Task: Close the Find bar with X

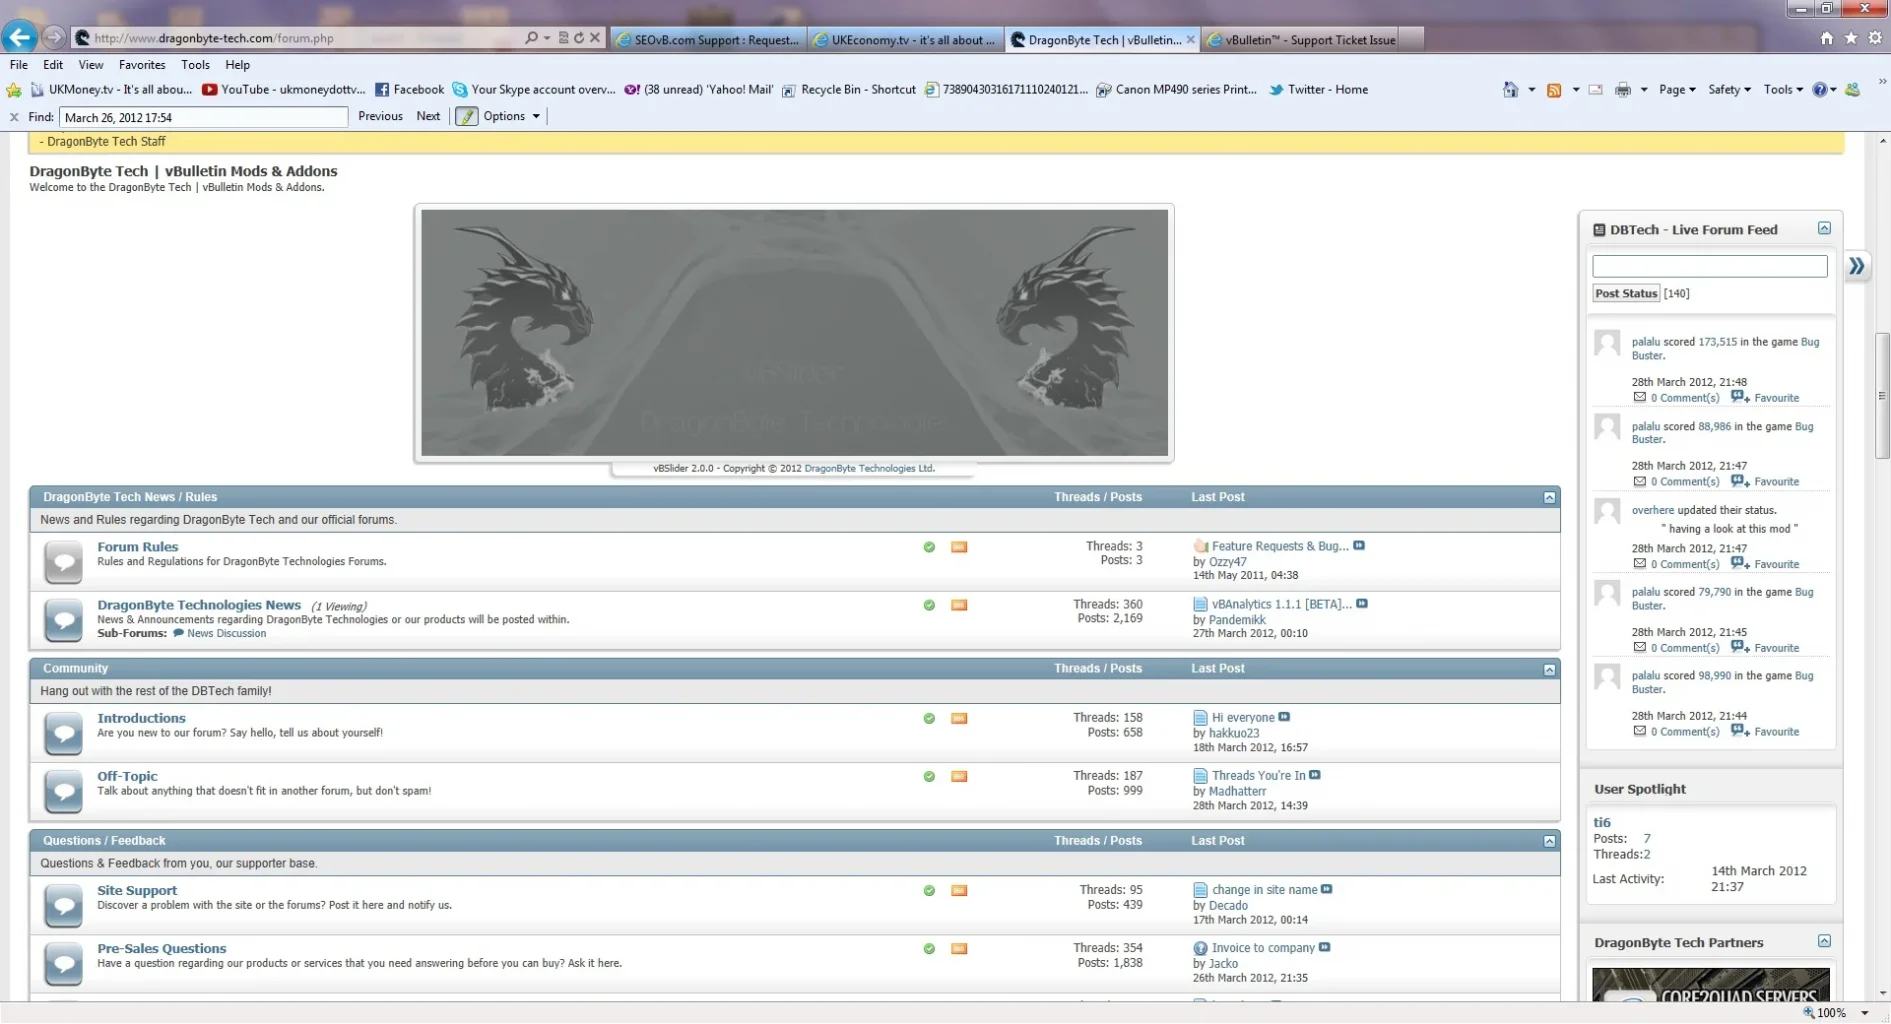Action: [14, 117]
